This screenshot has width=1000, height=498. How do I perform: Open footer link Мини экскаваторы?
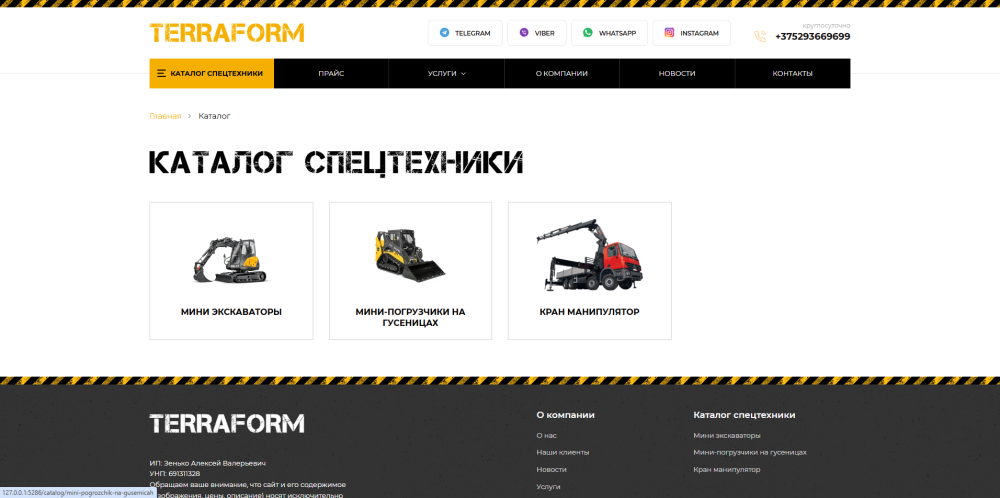click(x=727, y=436)
